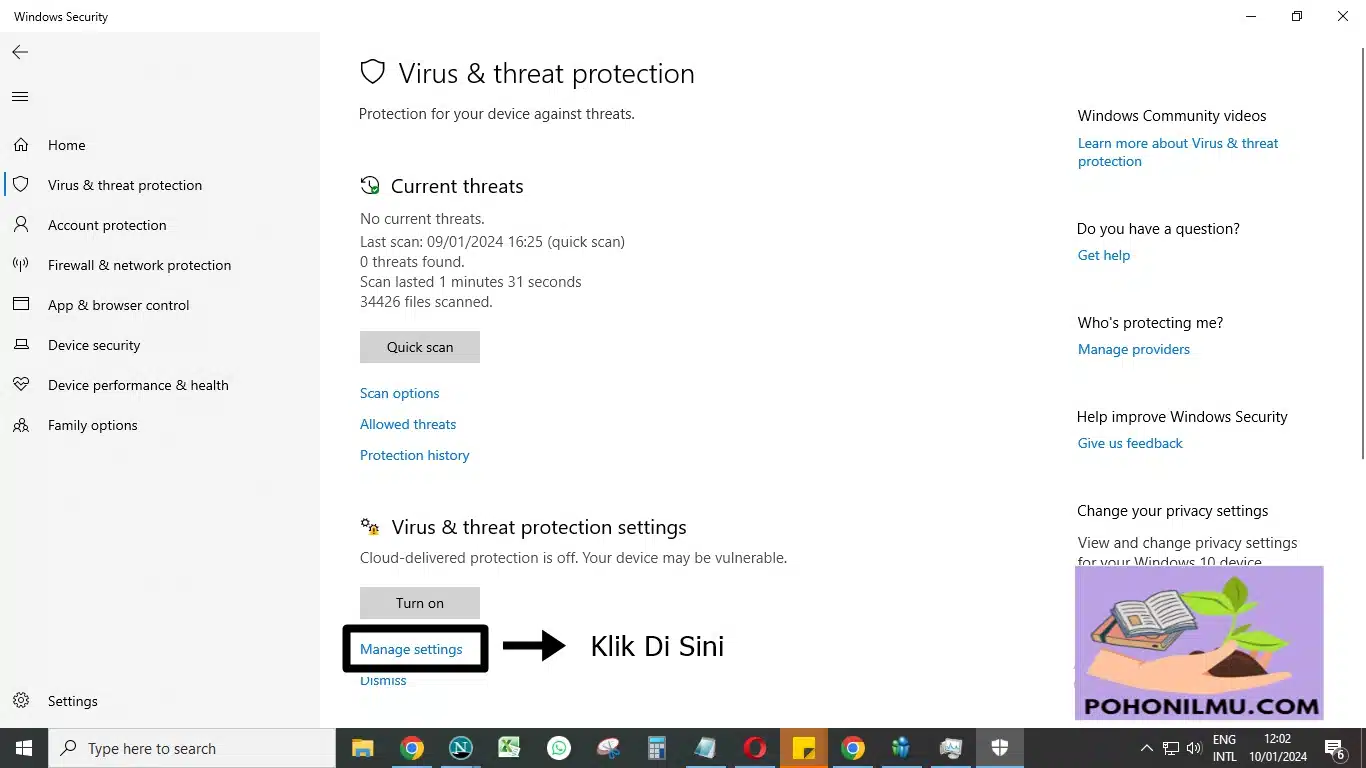Open Manage providers link
The height and width of the screenshot is (768, 1366).
(x=1134, y=349)
